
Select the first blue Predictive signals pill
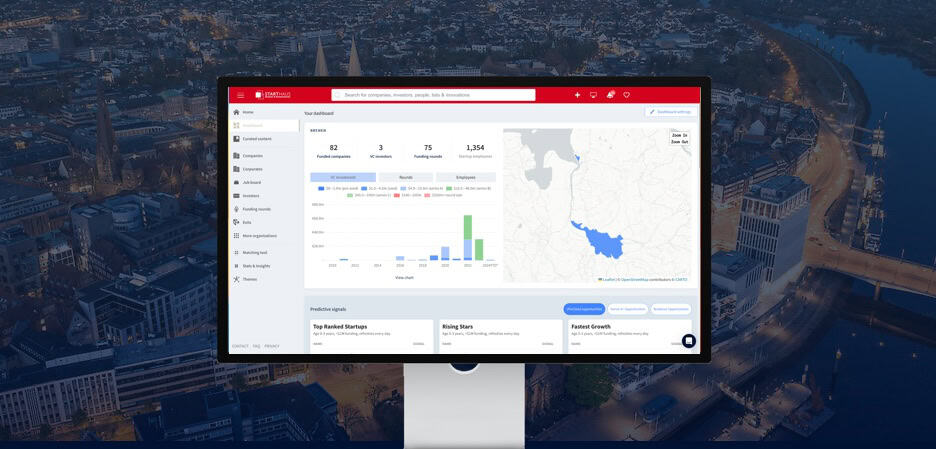coord(584,309)
